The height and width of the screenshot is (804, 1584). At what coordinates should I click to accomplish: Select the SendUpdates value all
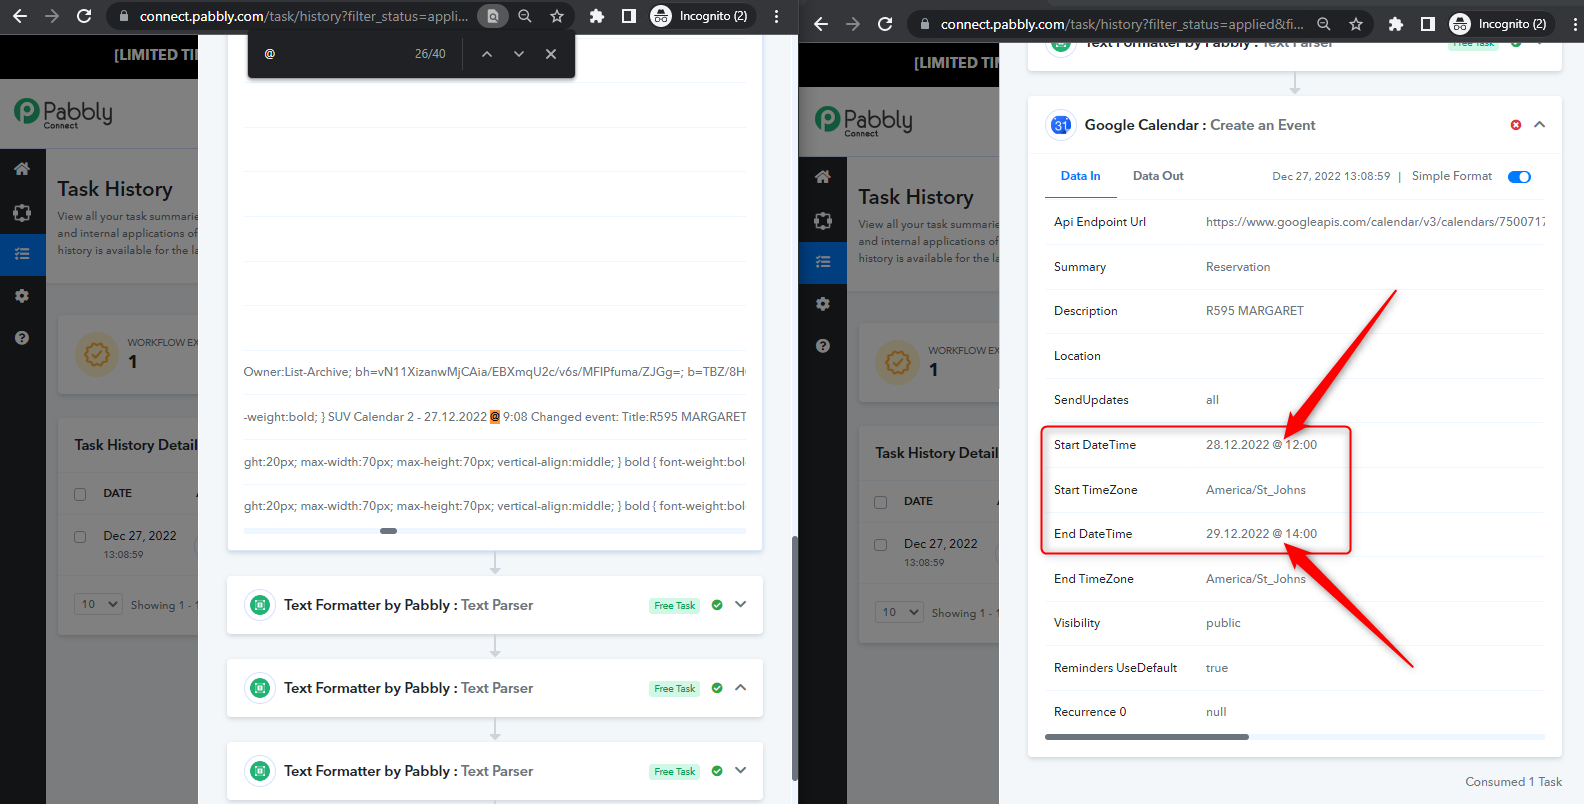click(1212, 400)
